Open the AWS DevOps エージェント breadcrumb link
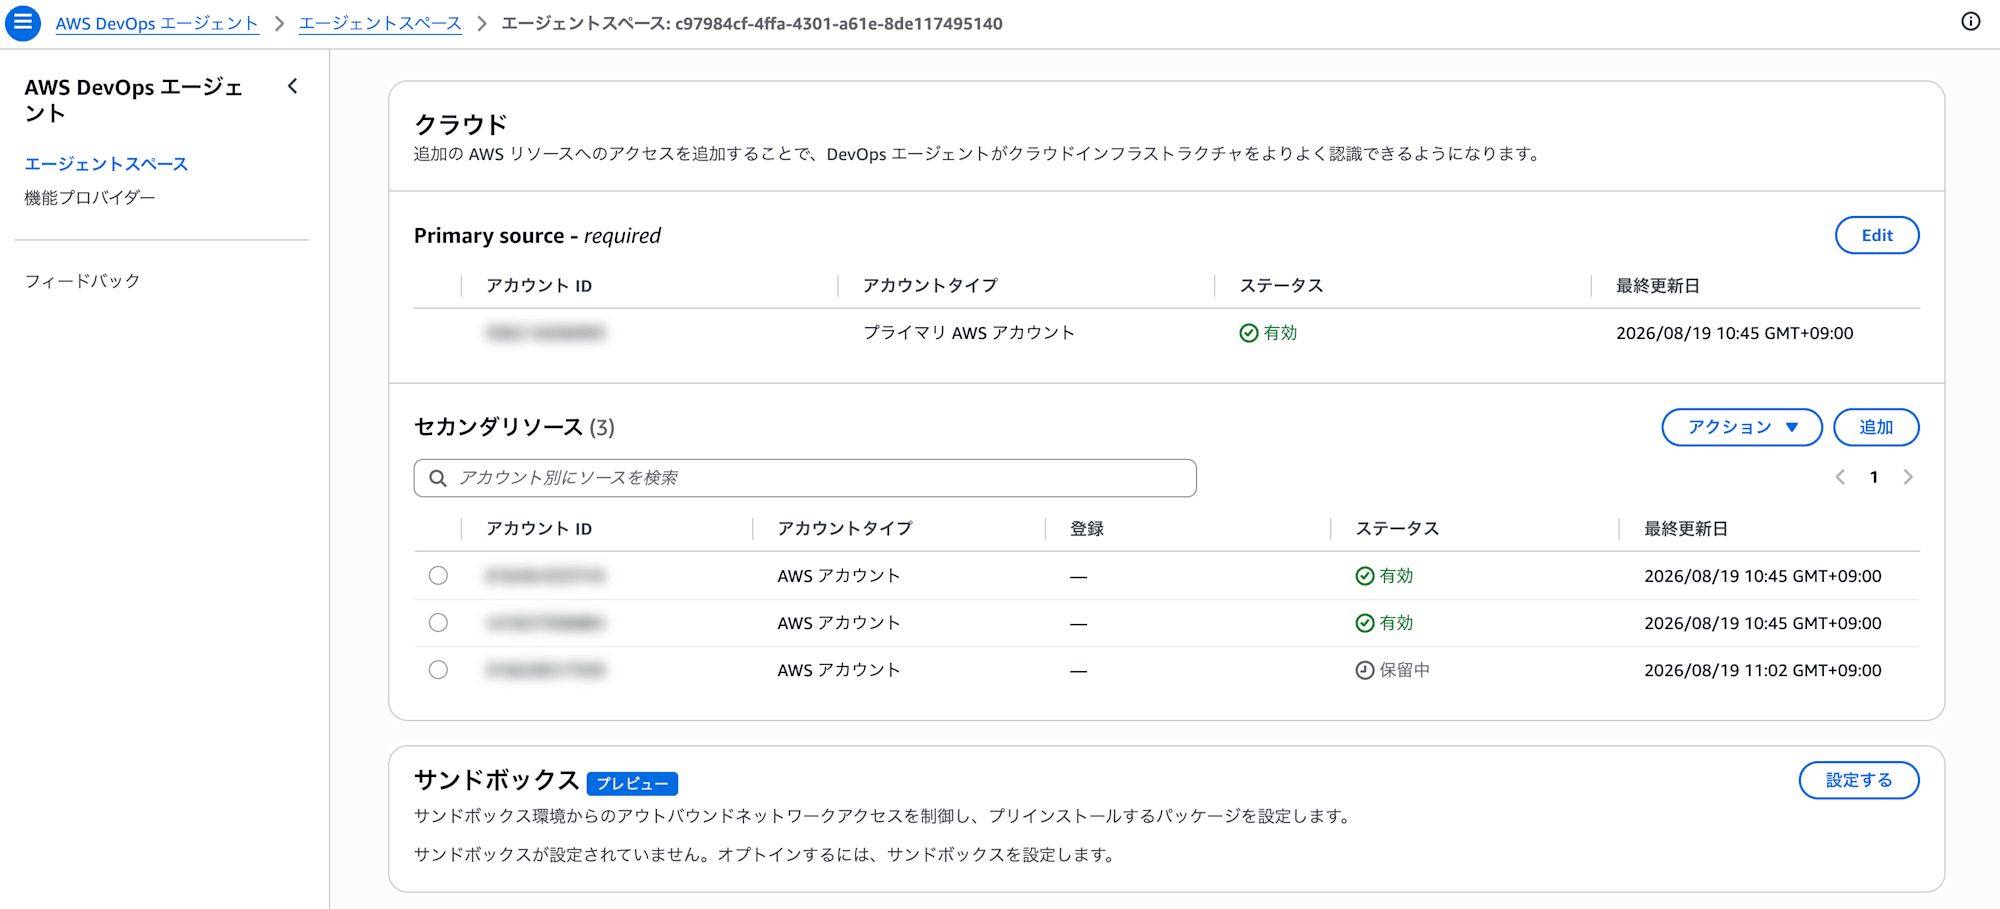 (x=157, y=23)
